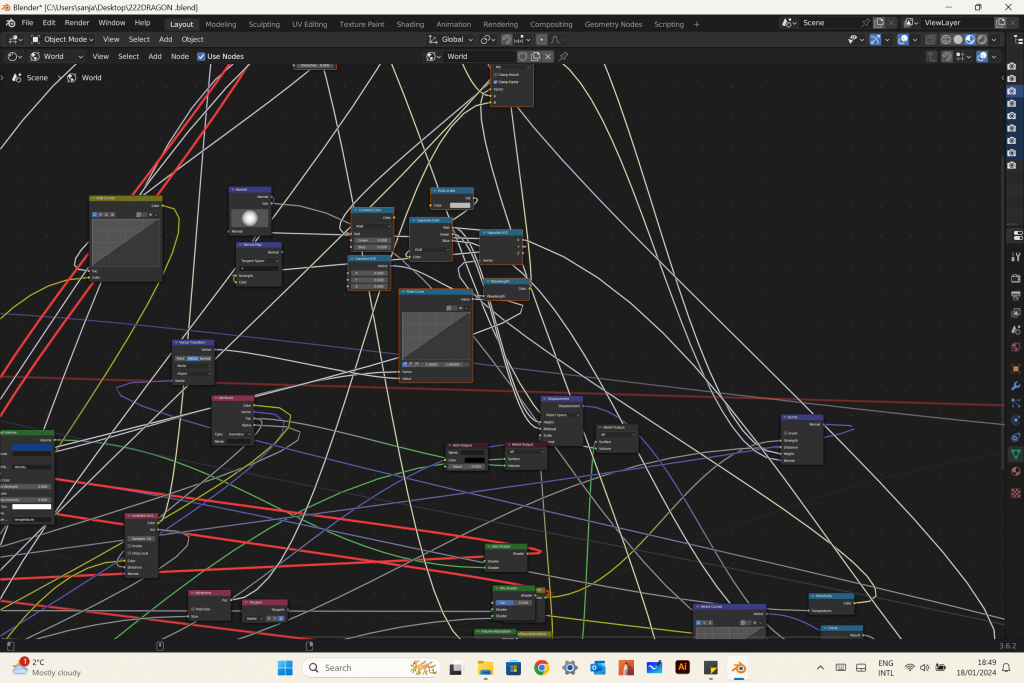Go to the parent node tree
This screenshot has height=683, width=1024.
pos(932,57)
